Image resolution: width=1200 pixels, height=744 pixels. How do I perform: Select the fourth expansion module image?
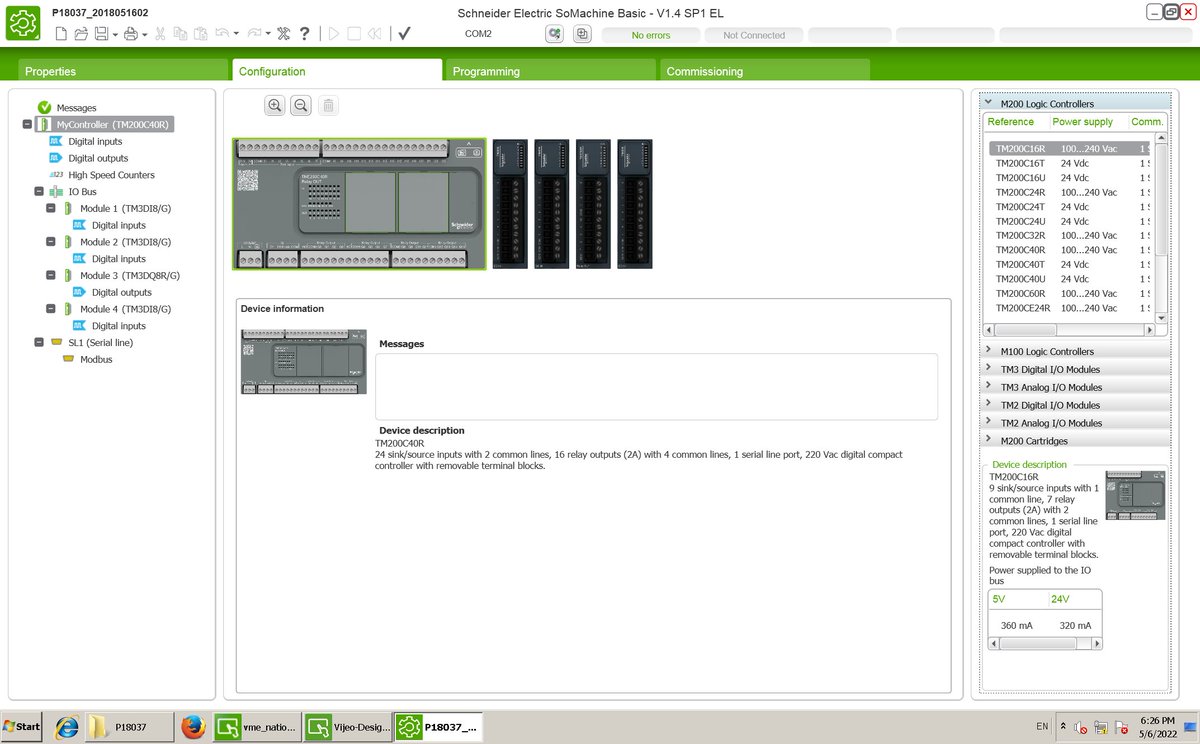(635, 204)
